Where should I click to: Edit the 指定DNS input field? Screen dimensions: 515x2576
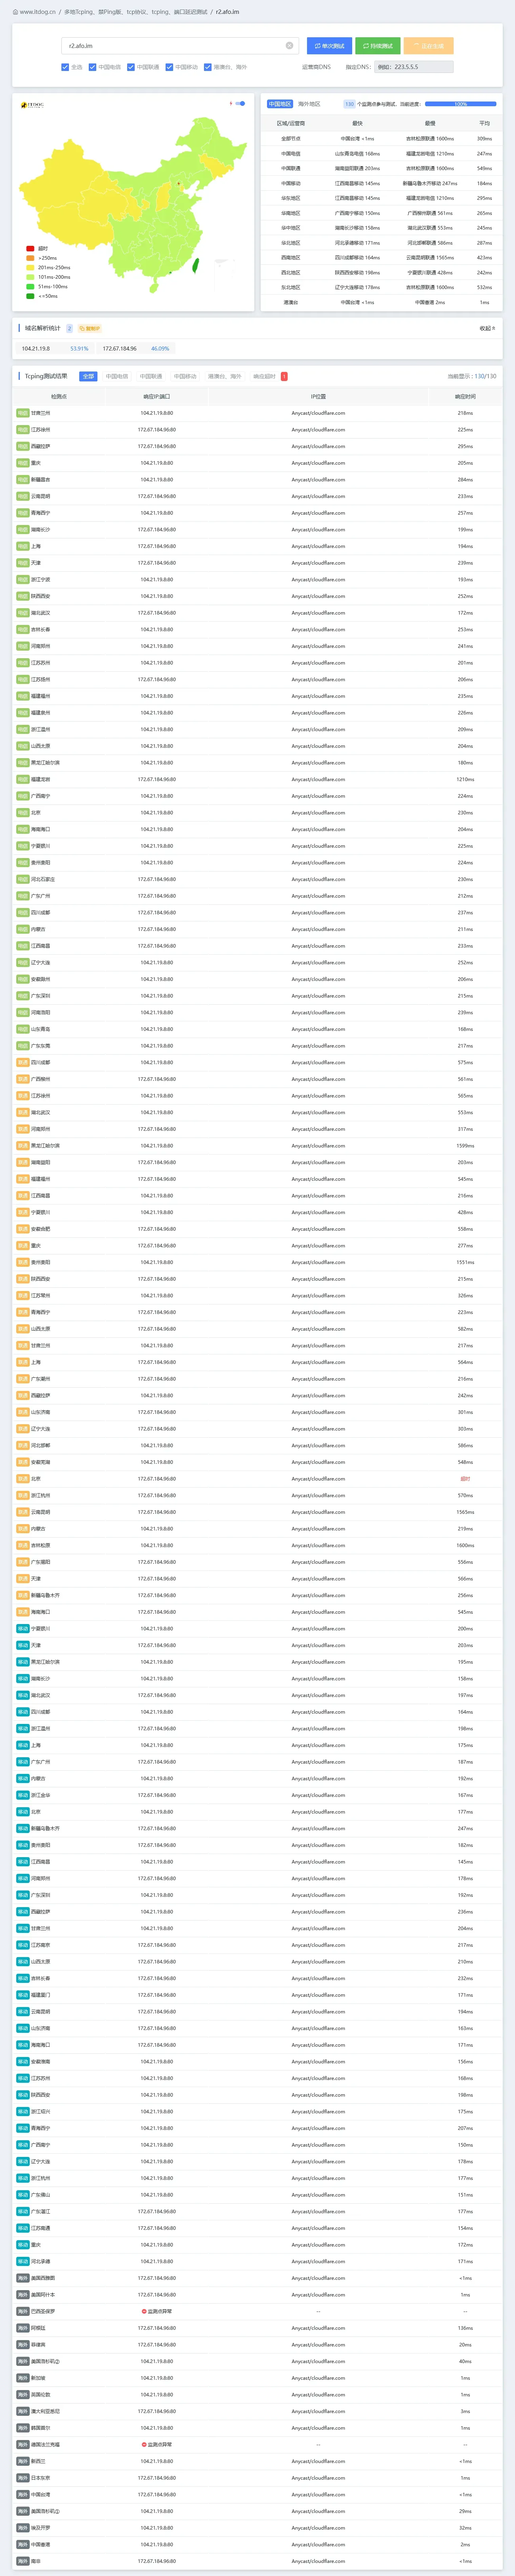tap(414, 67)
